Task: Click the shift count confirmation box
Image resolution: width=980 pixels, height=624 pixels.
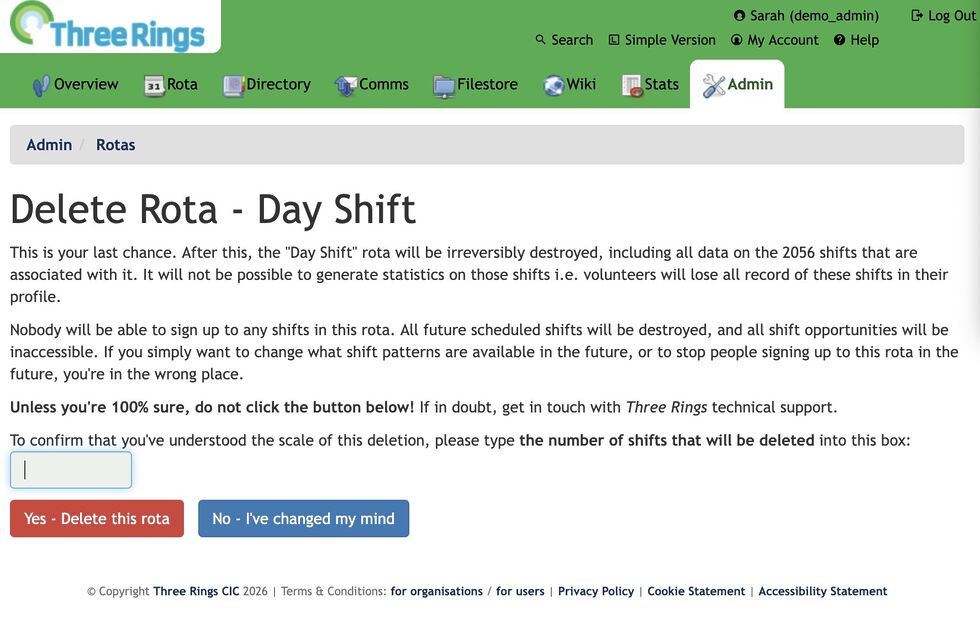Action: click(x=70, y=470)
